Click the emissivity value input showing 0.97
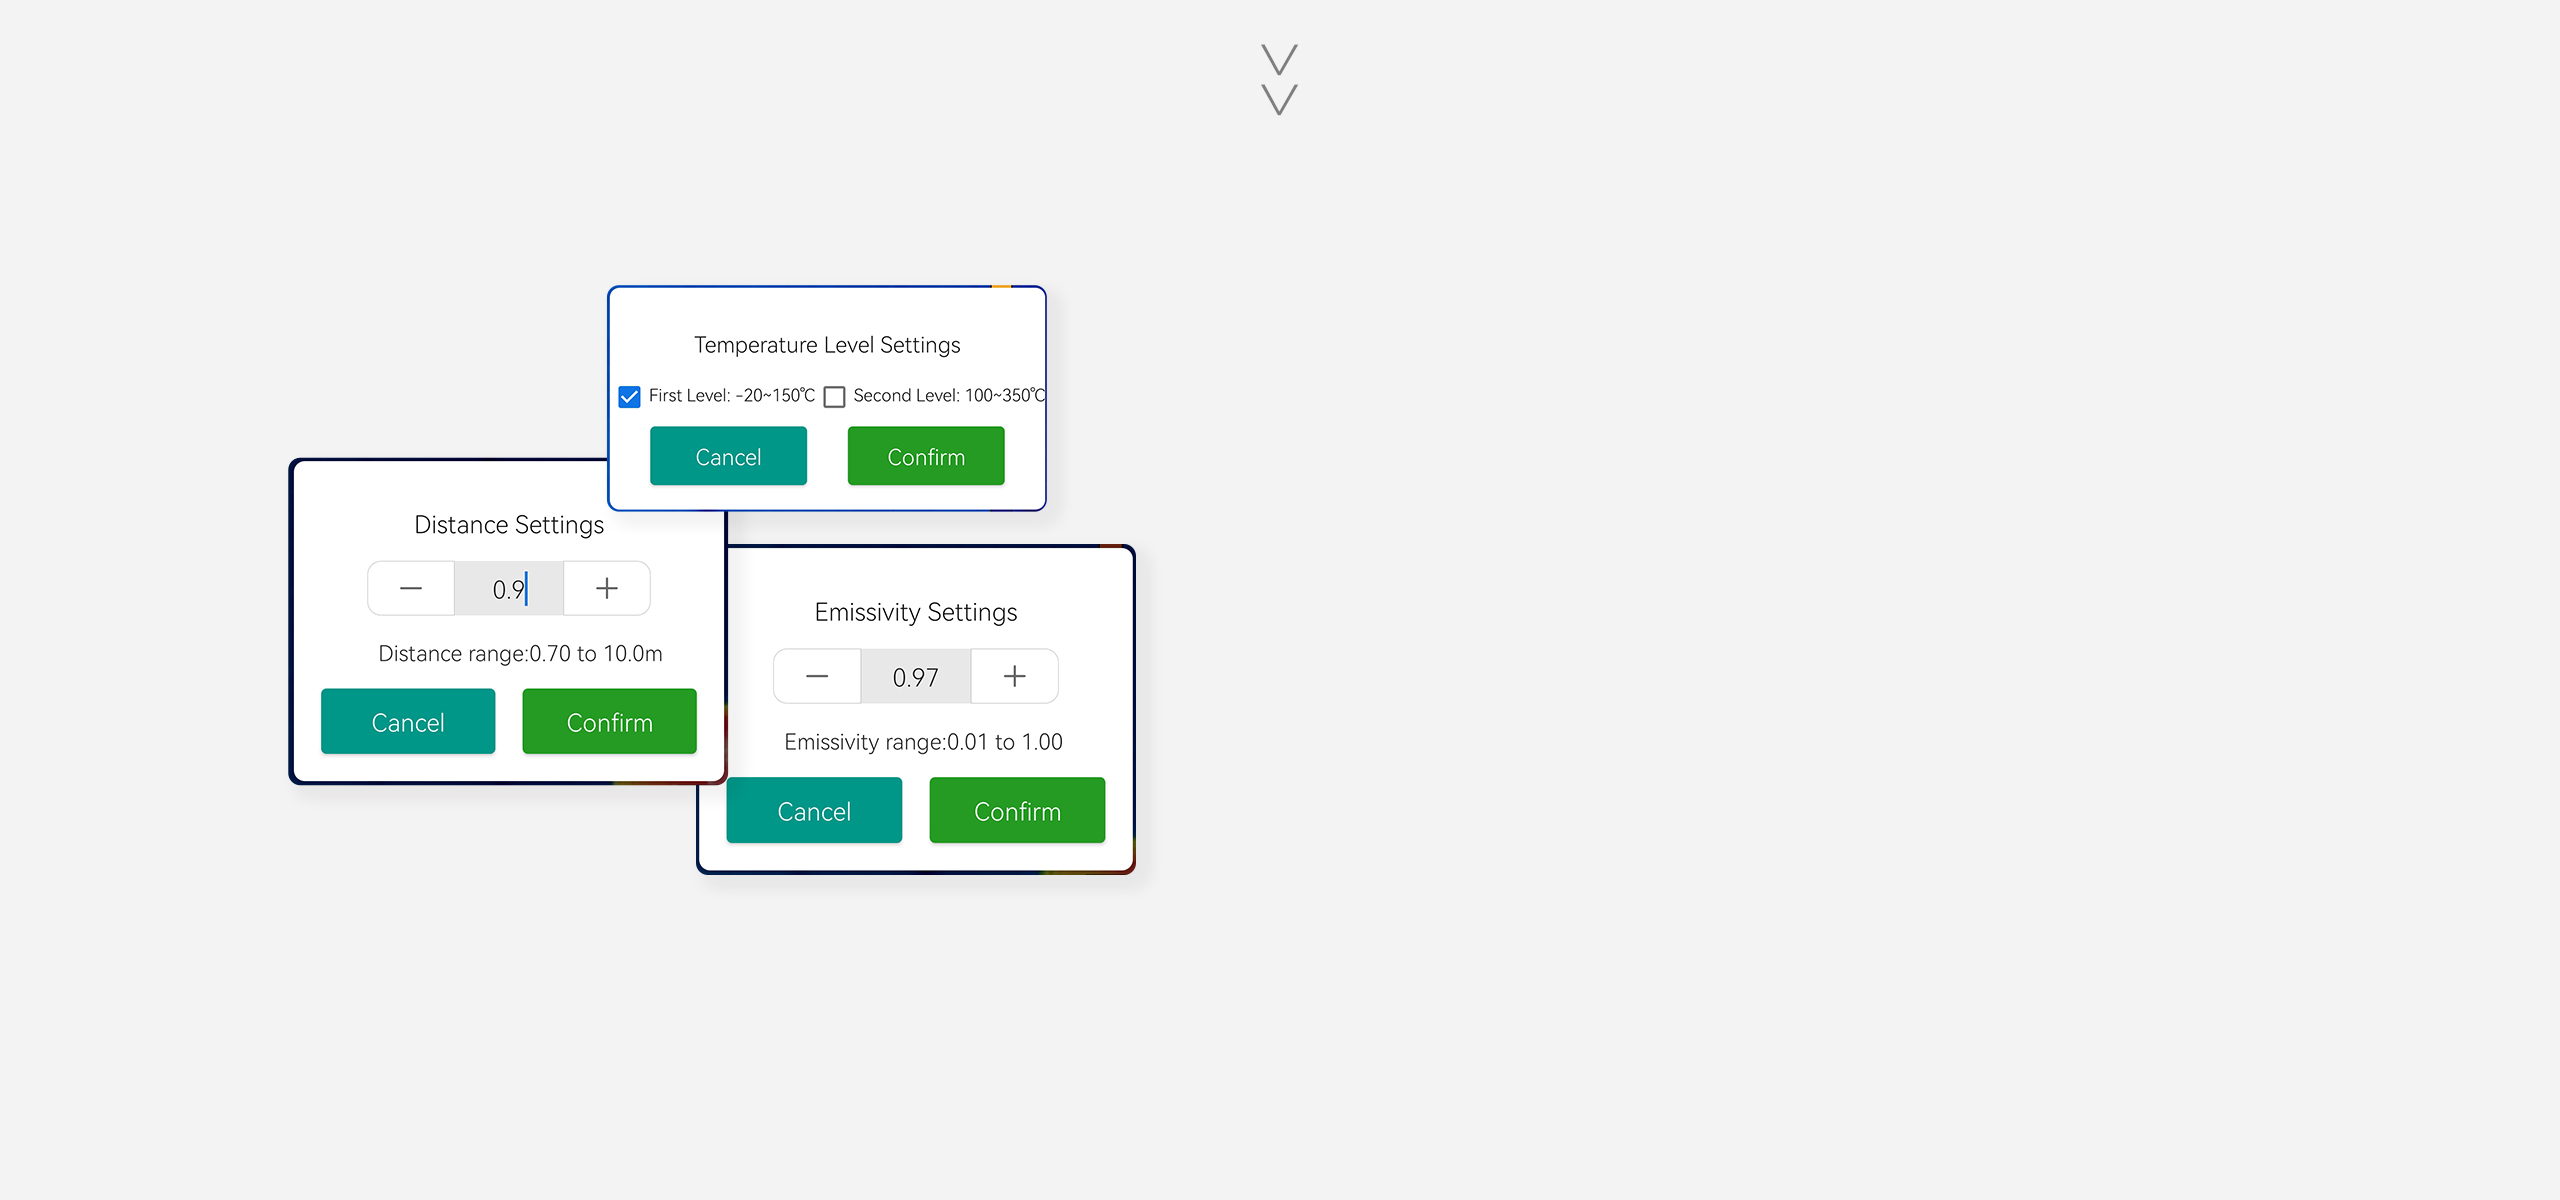 pos(913,676)
